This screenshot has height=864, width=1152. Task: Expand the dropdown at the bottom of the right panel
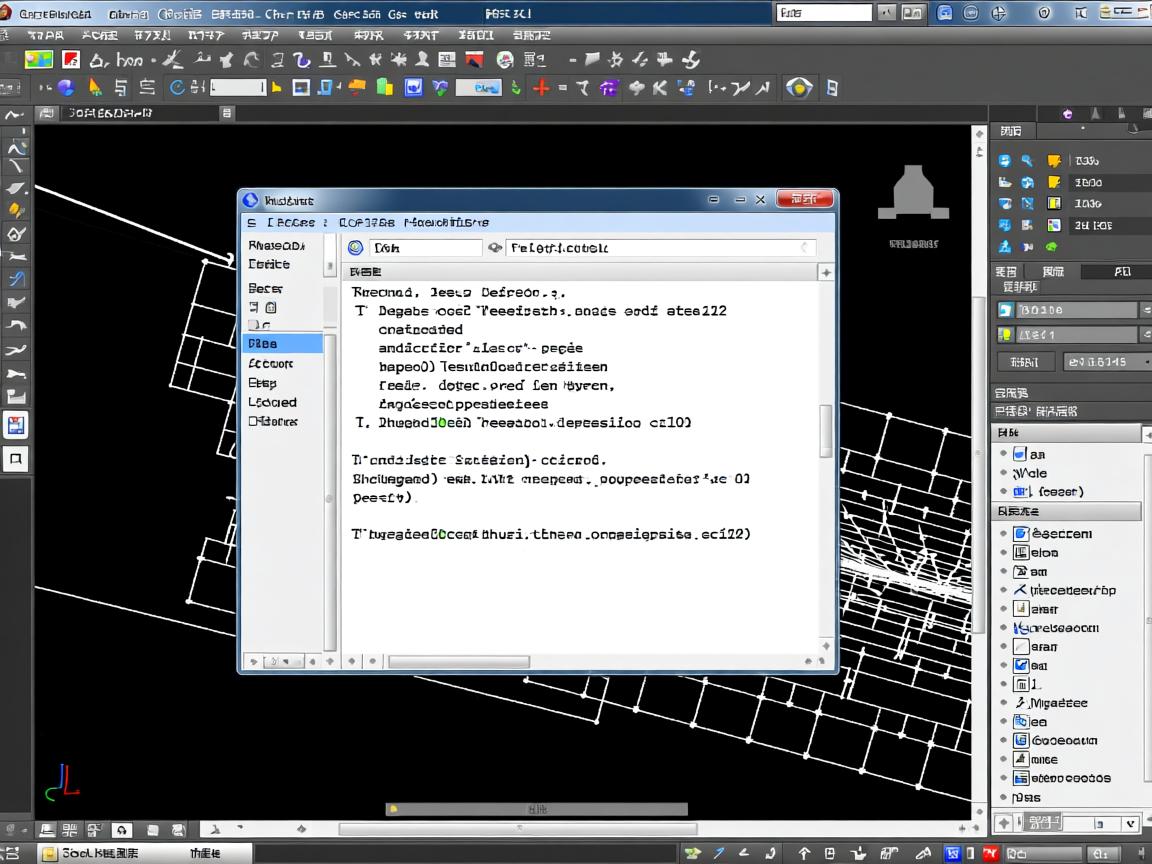point(1131,823)
